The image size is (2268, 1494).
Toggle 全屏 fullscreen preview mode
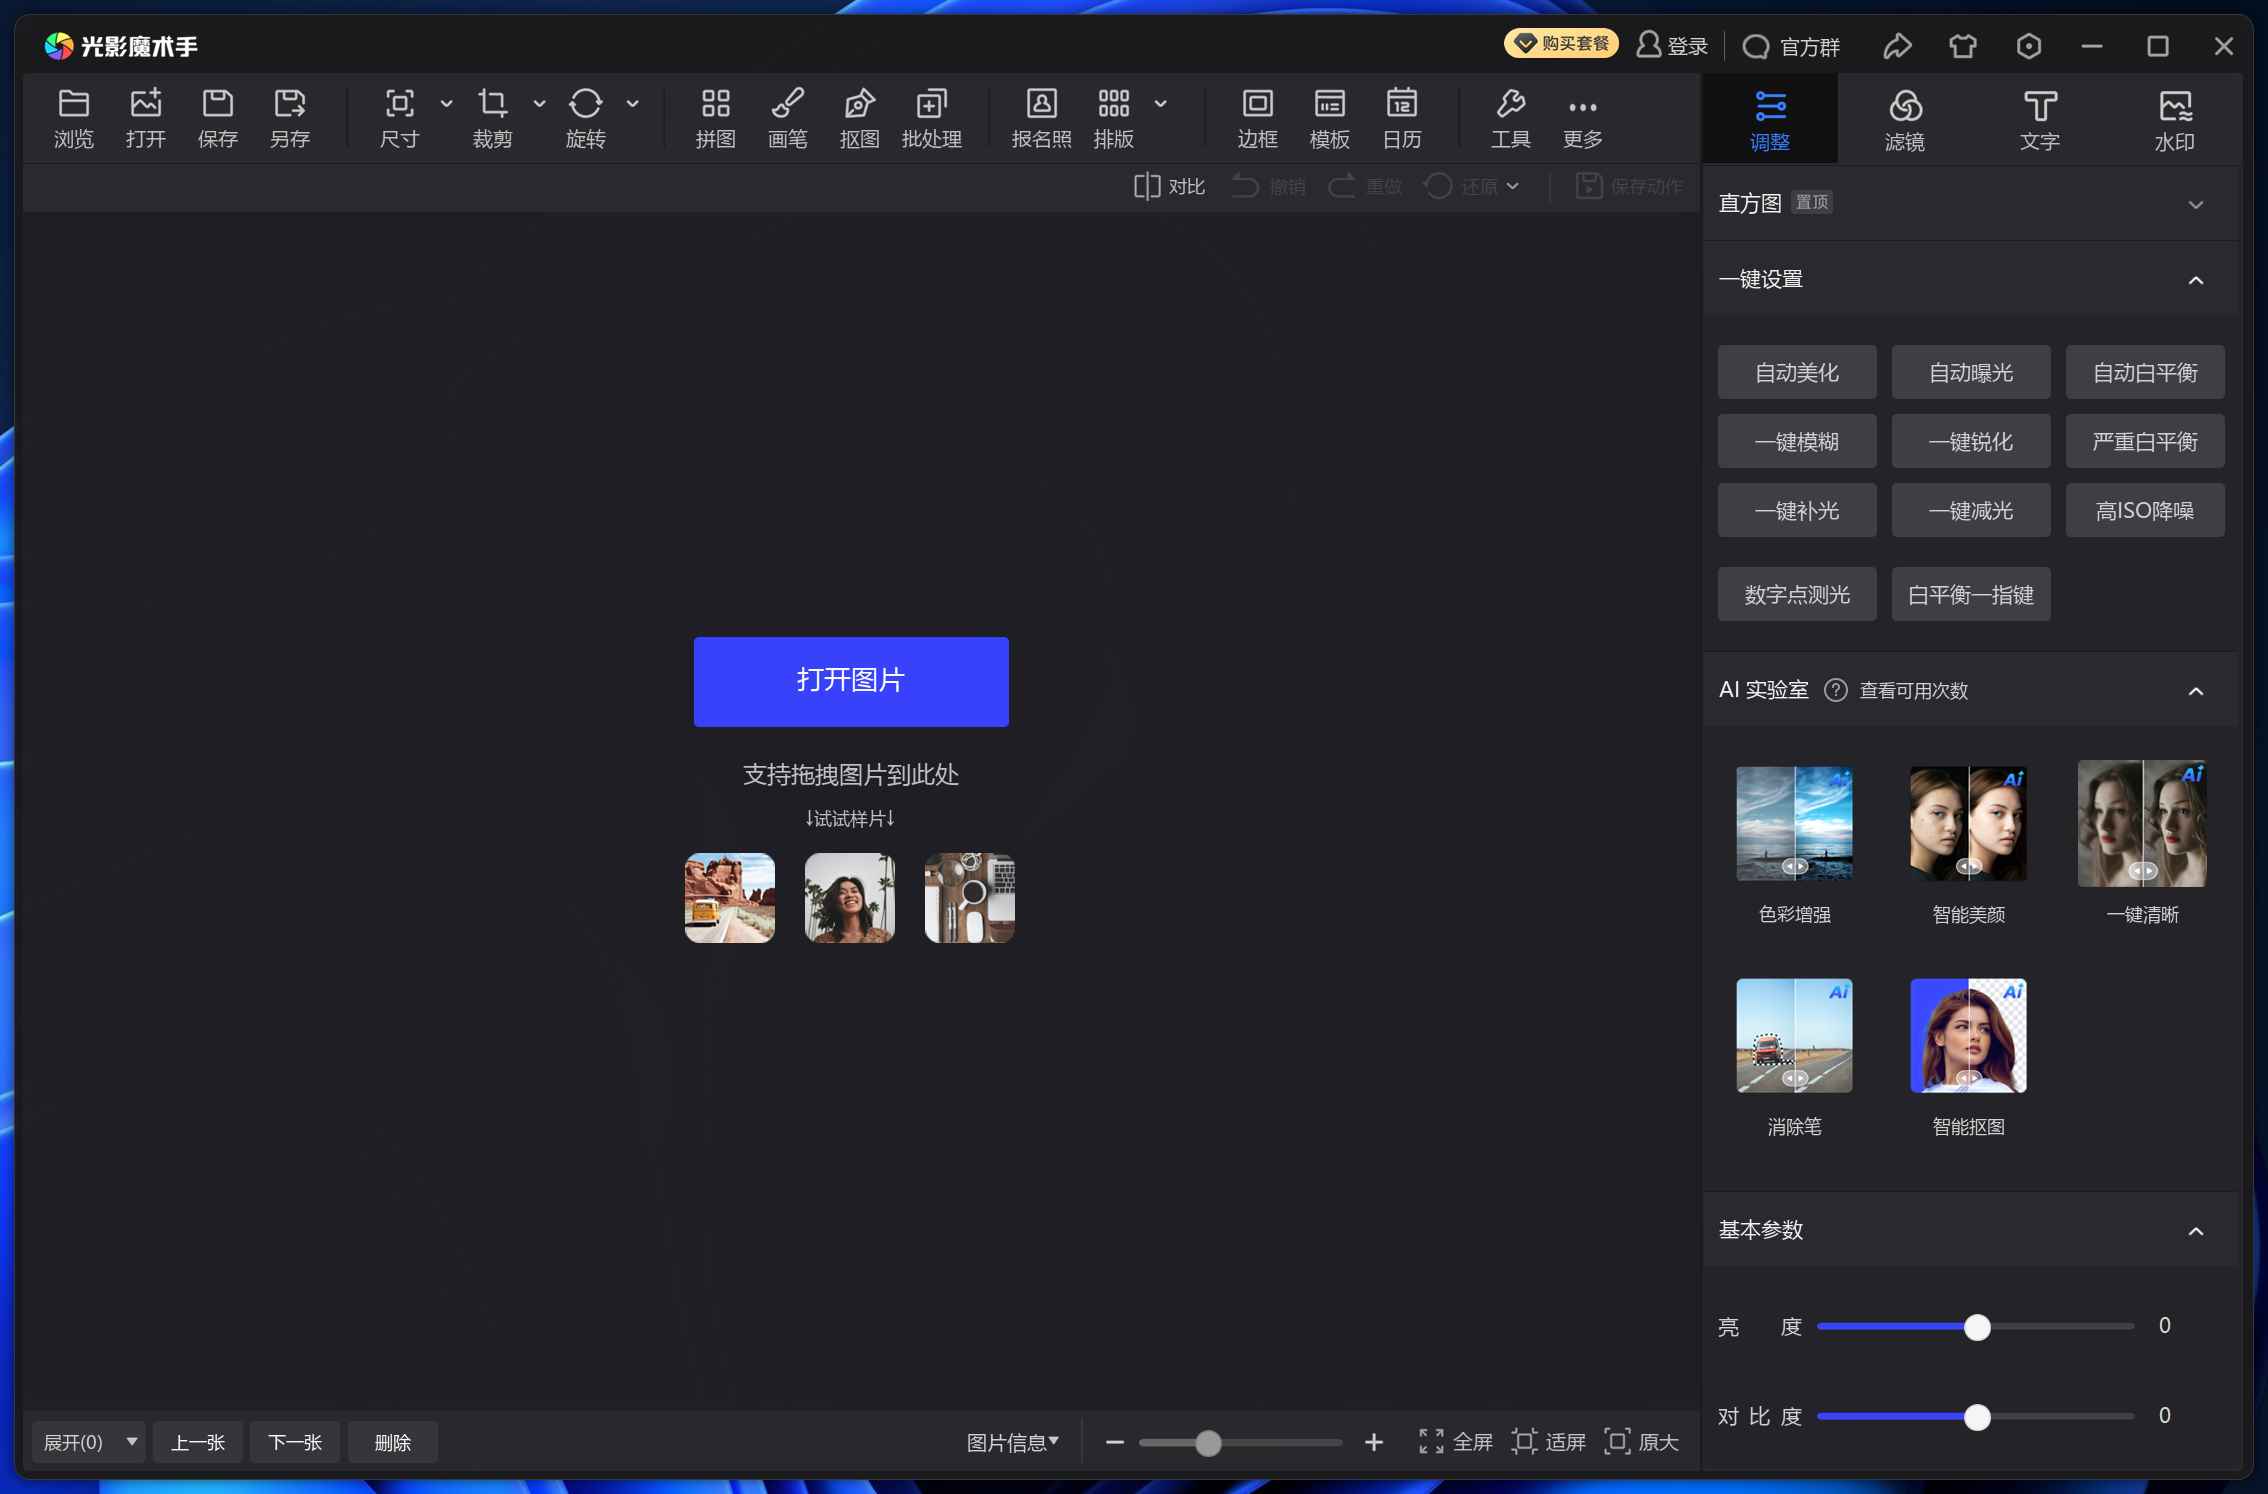[x=1455, y=1441]
